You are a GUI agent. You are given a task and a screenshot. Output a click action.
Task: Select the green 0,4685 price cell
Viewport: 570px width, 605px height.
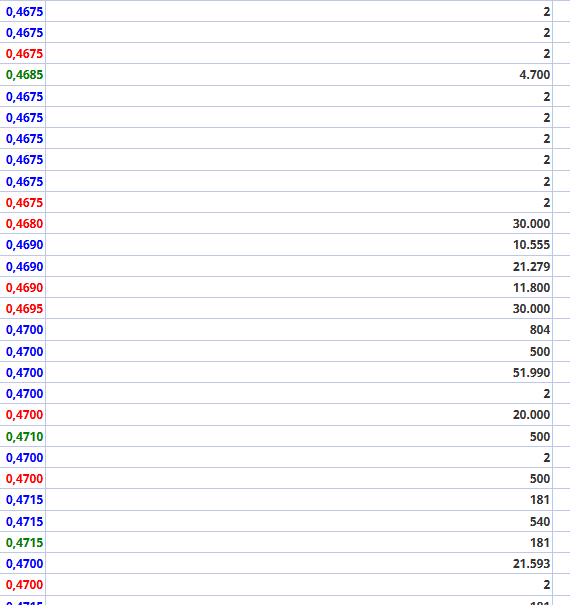click(x=22, y=74)
